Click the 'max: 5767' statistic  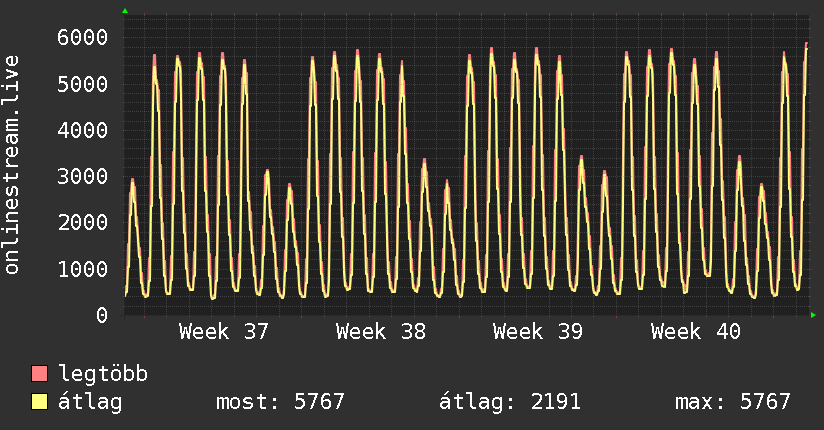pos(733,402)
